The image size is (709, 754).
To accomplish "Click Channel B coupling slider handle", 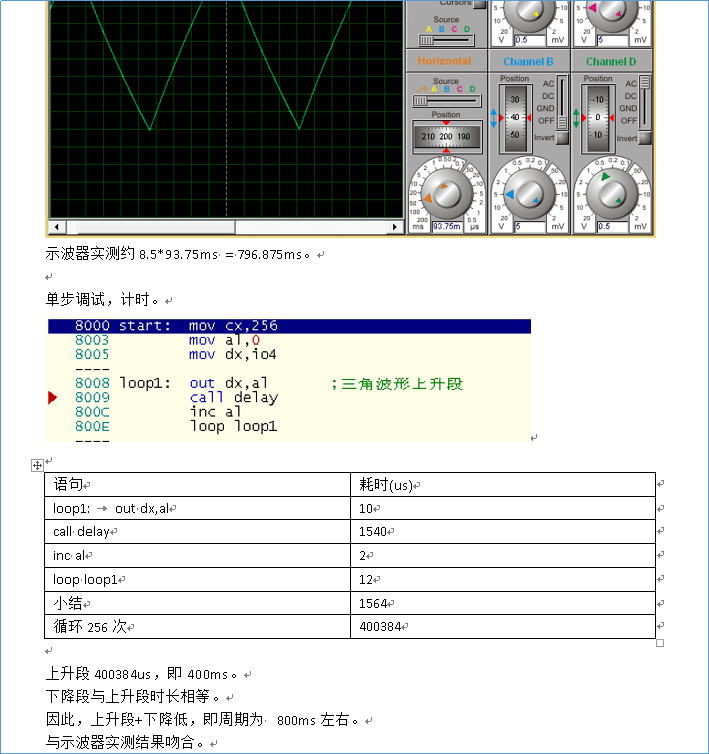I will coord(562,122).
